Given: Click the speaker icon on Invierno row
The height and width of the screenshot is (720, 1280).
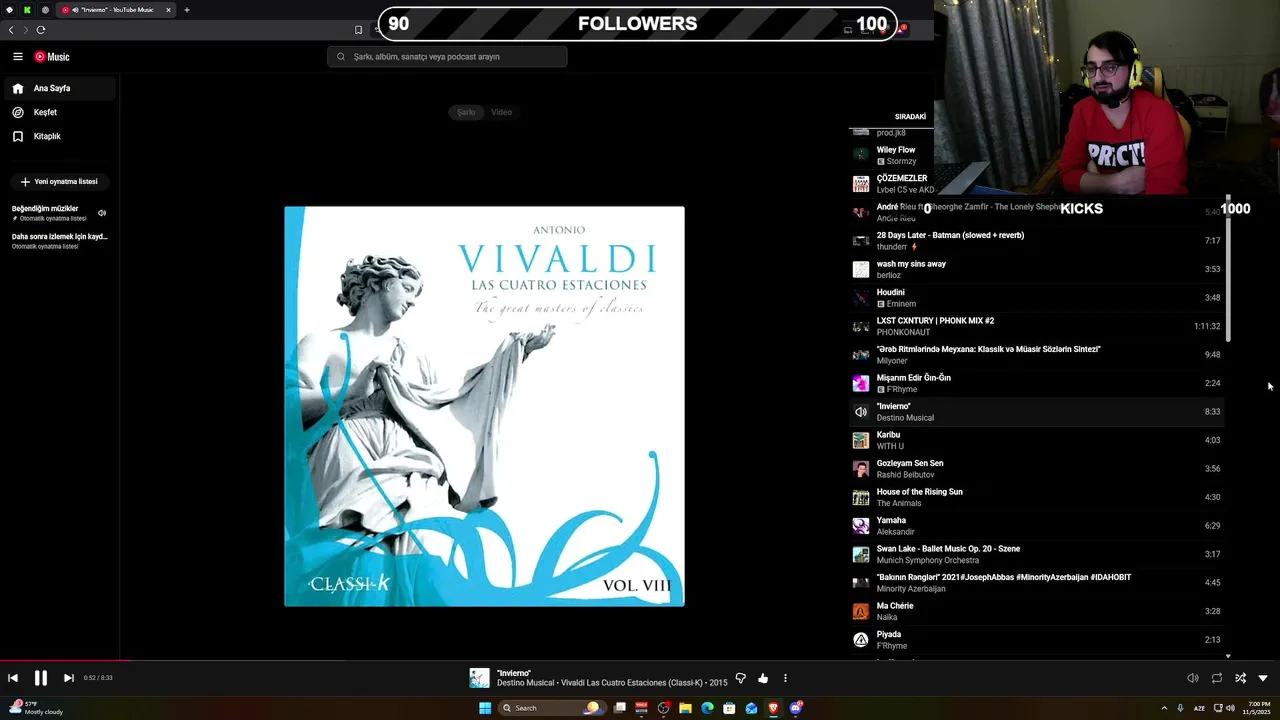Looking at the screenshot, I should tap(860, 412).
